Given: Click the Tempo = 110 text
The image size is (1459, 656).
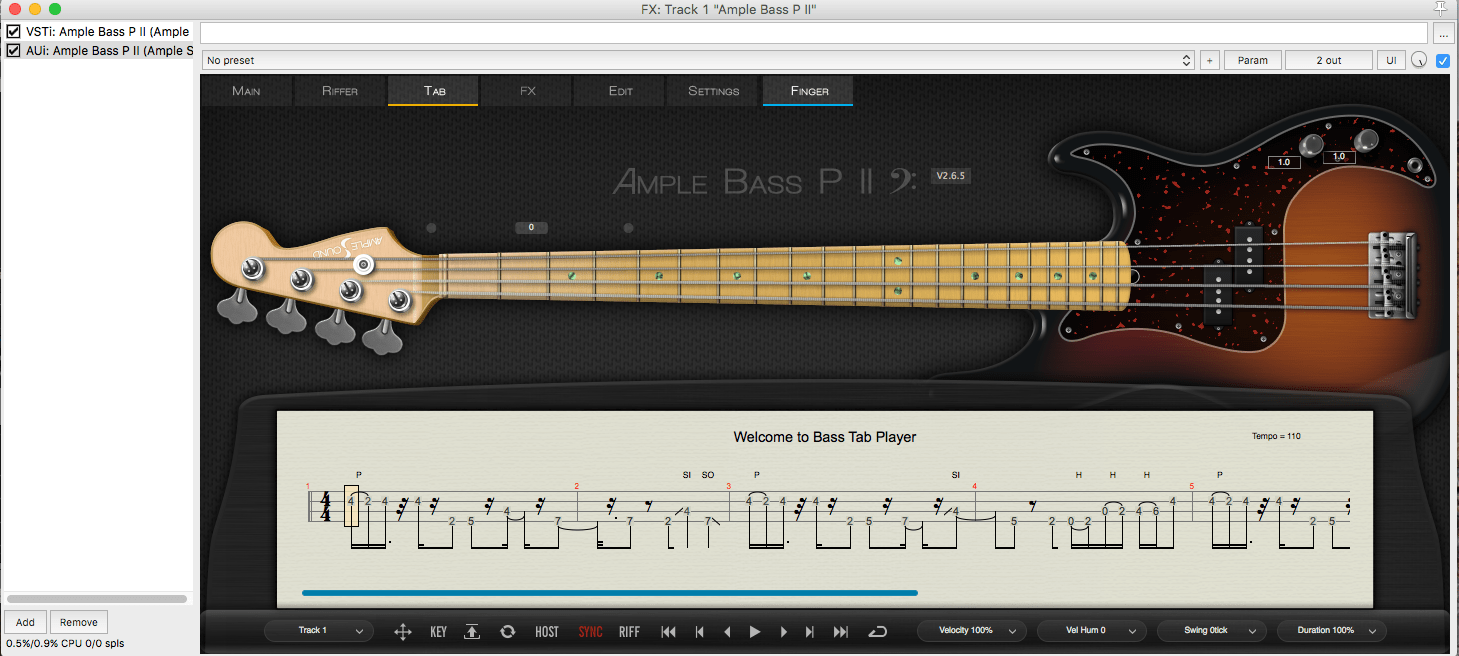Looking at the screenshot, I should click(x=1276, y=436).
